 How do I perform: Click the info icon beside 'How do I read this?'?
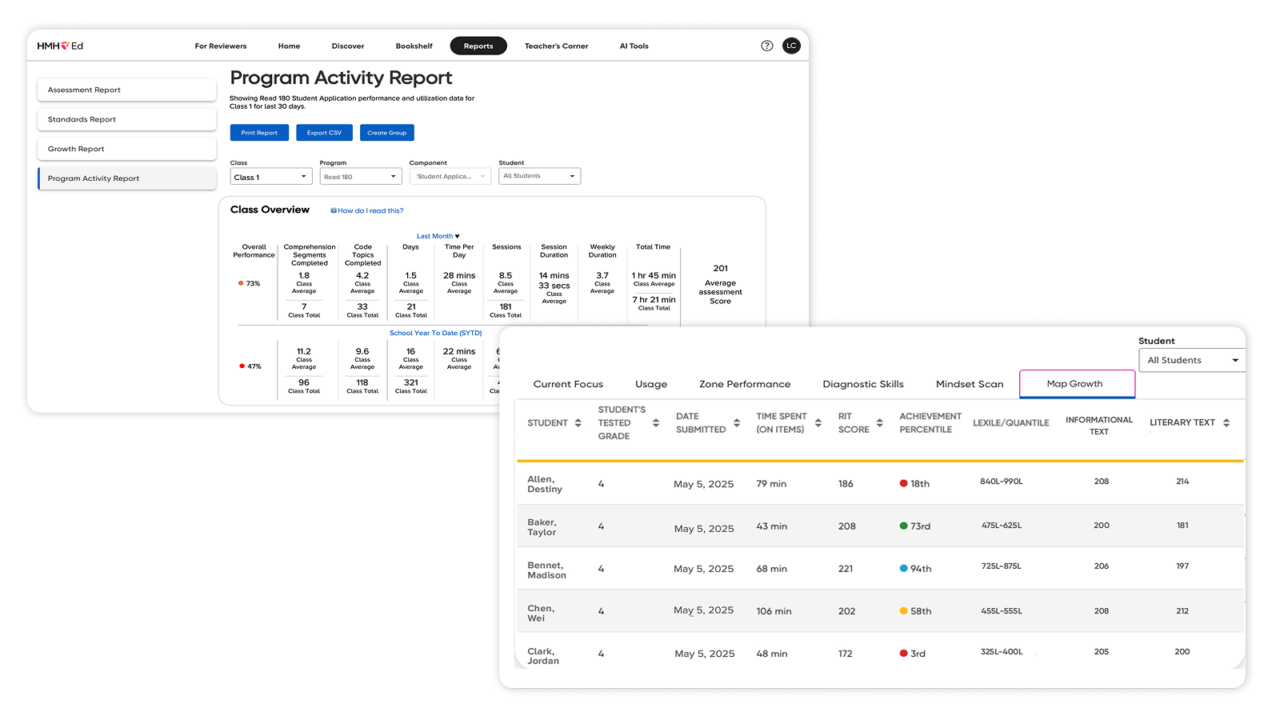pos(334,210)
